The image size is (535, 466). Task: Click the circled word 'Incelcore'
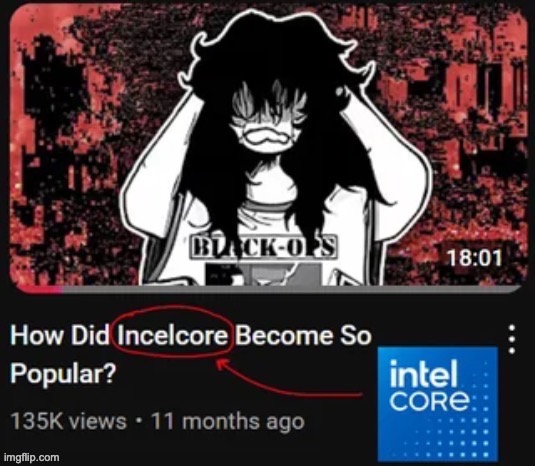pyautogui.click(x=172, y=336)
